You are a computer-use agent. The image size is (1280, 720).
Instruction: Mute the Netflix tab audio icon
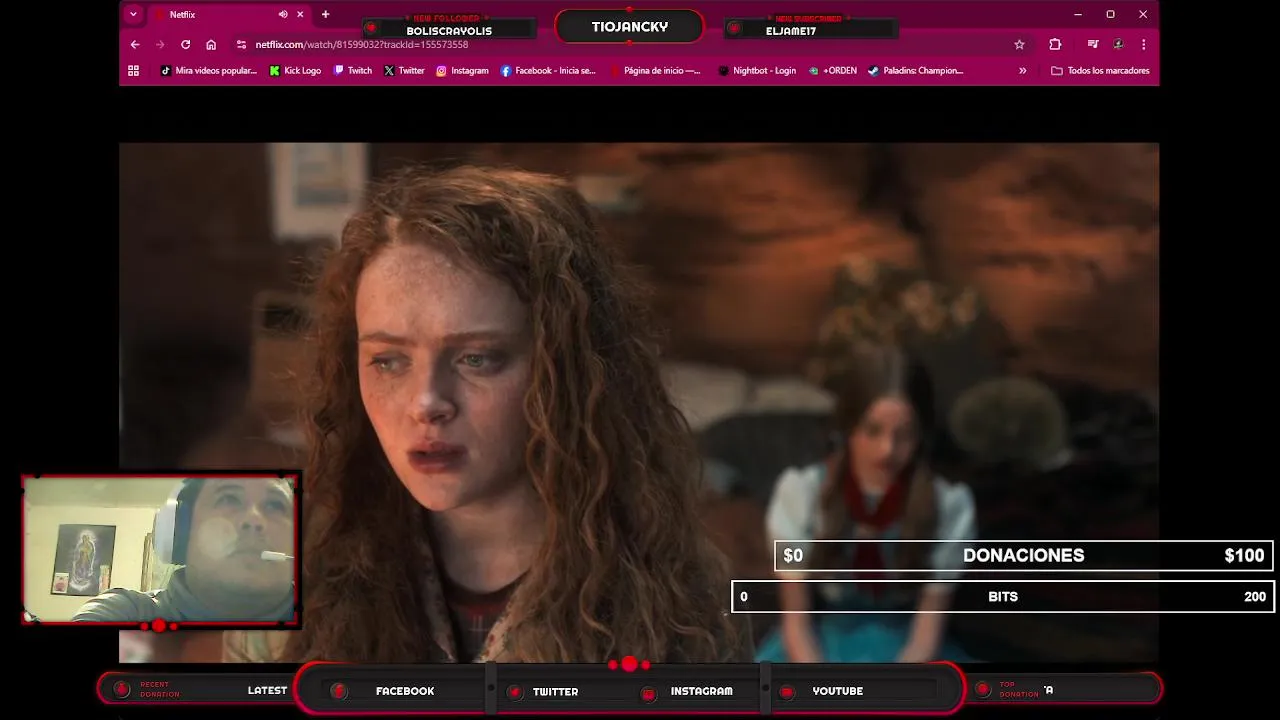283,15
